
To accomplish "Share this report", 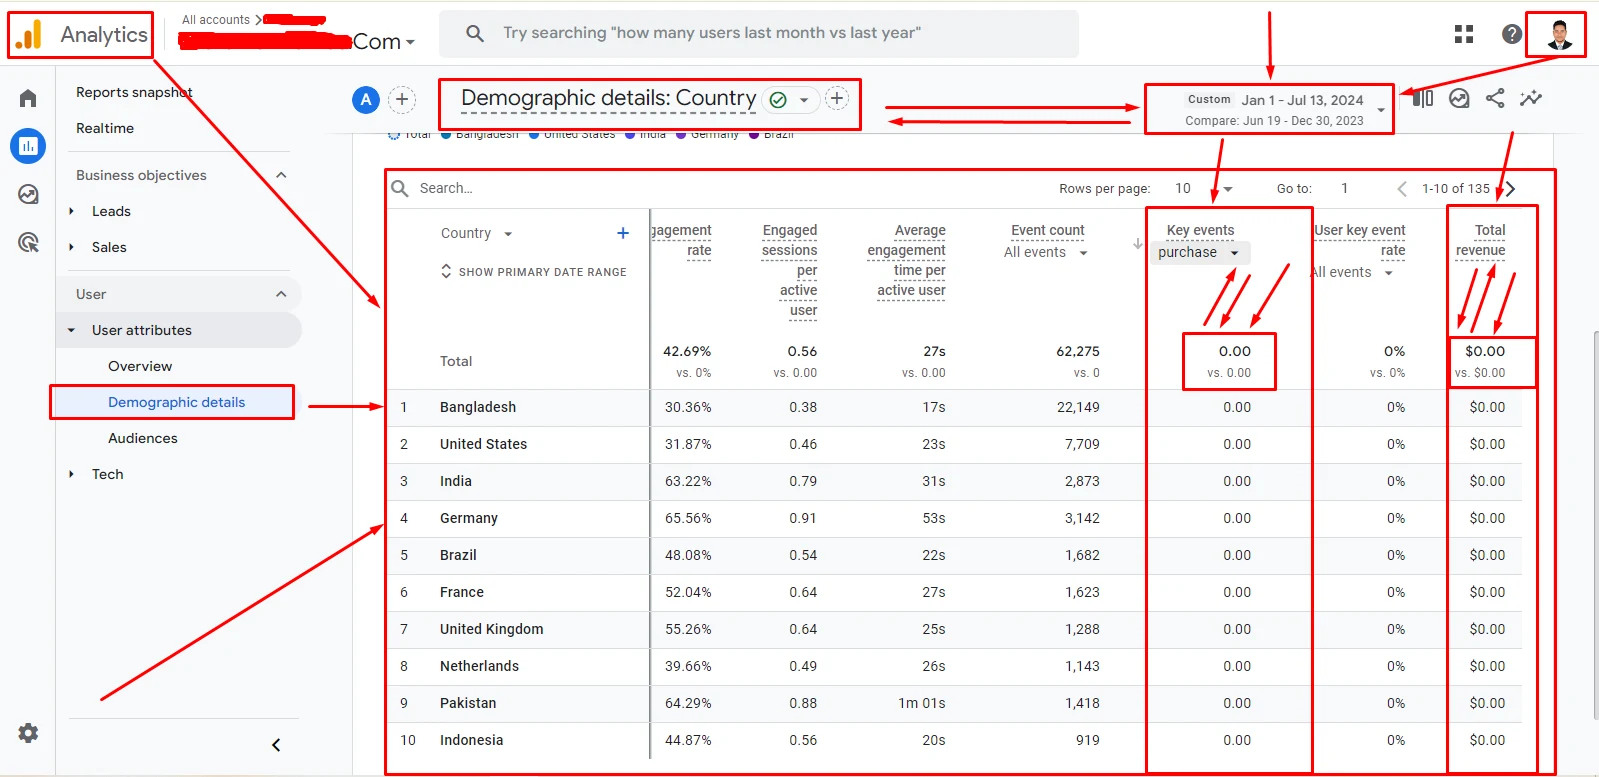I will 1495,98.
